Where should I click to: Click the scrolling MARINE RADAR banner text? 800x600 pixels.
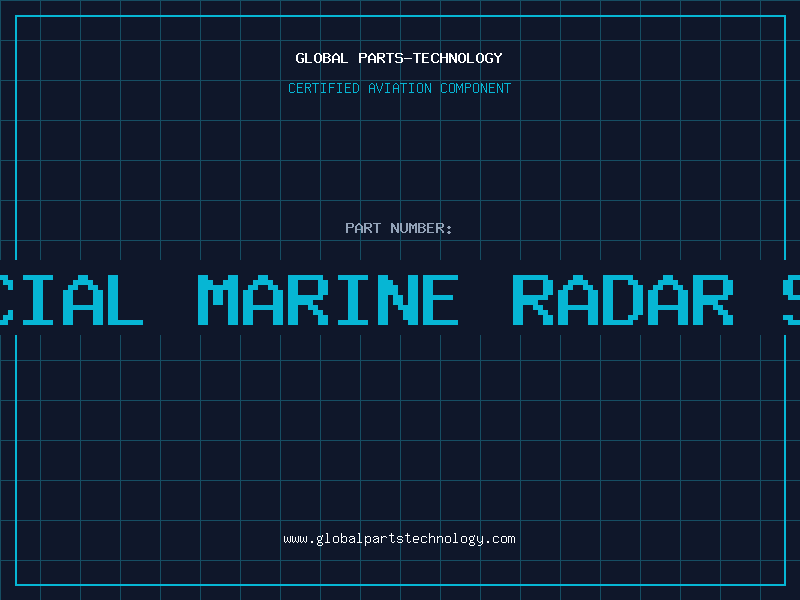[x=400, y=299]
